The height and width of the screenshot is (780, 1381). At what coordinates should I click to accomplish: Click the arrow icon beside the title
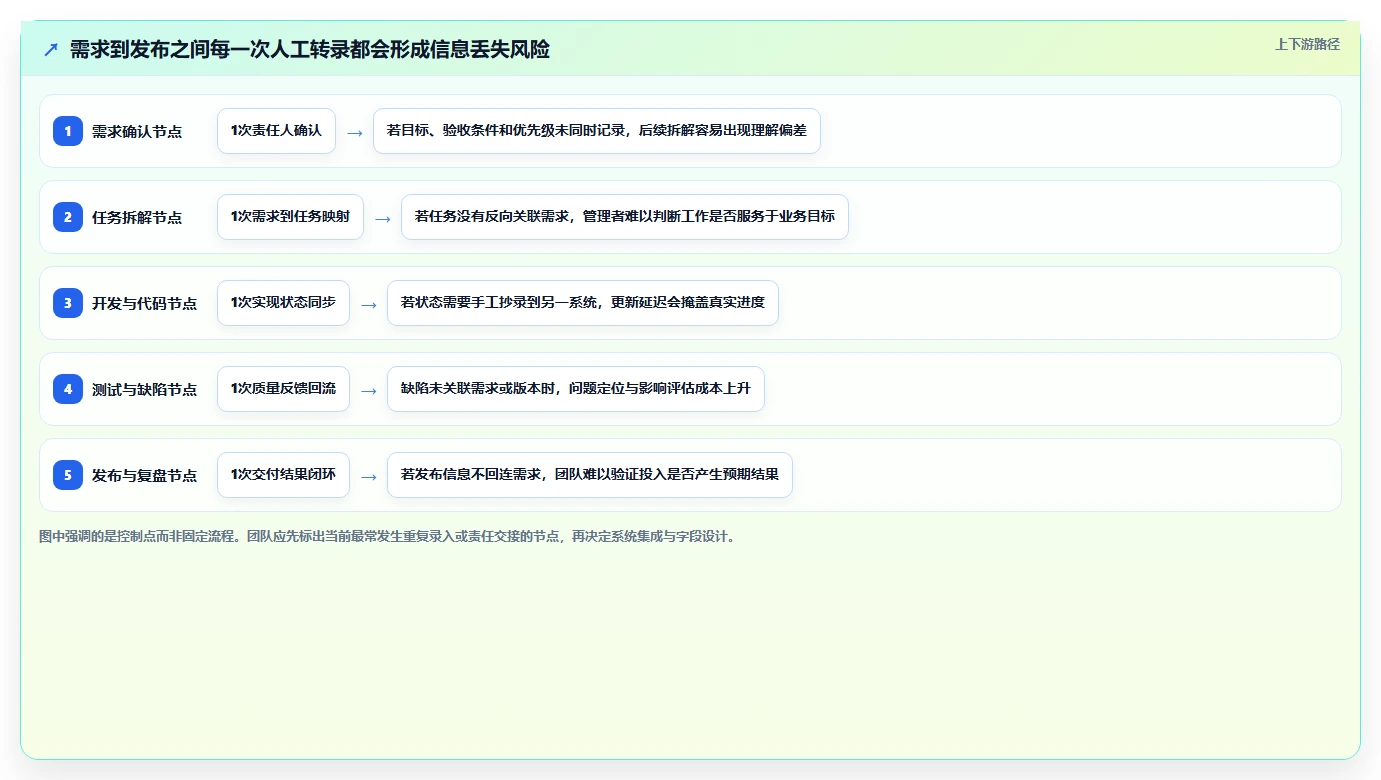pyautogui.click(x=51, y=50)
